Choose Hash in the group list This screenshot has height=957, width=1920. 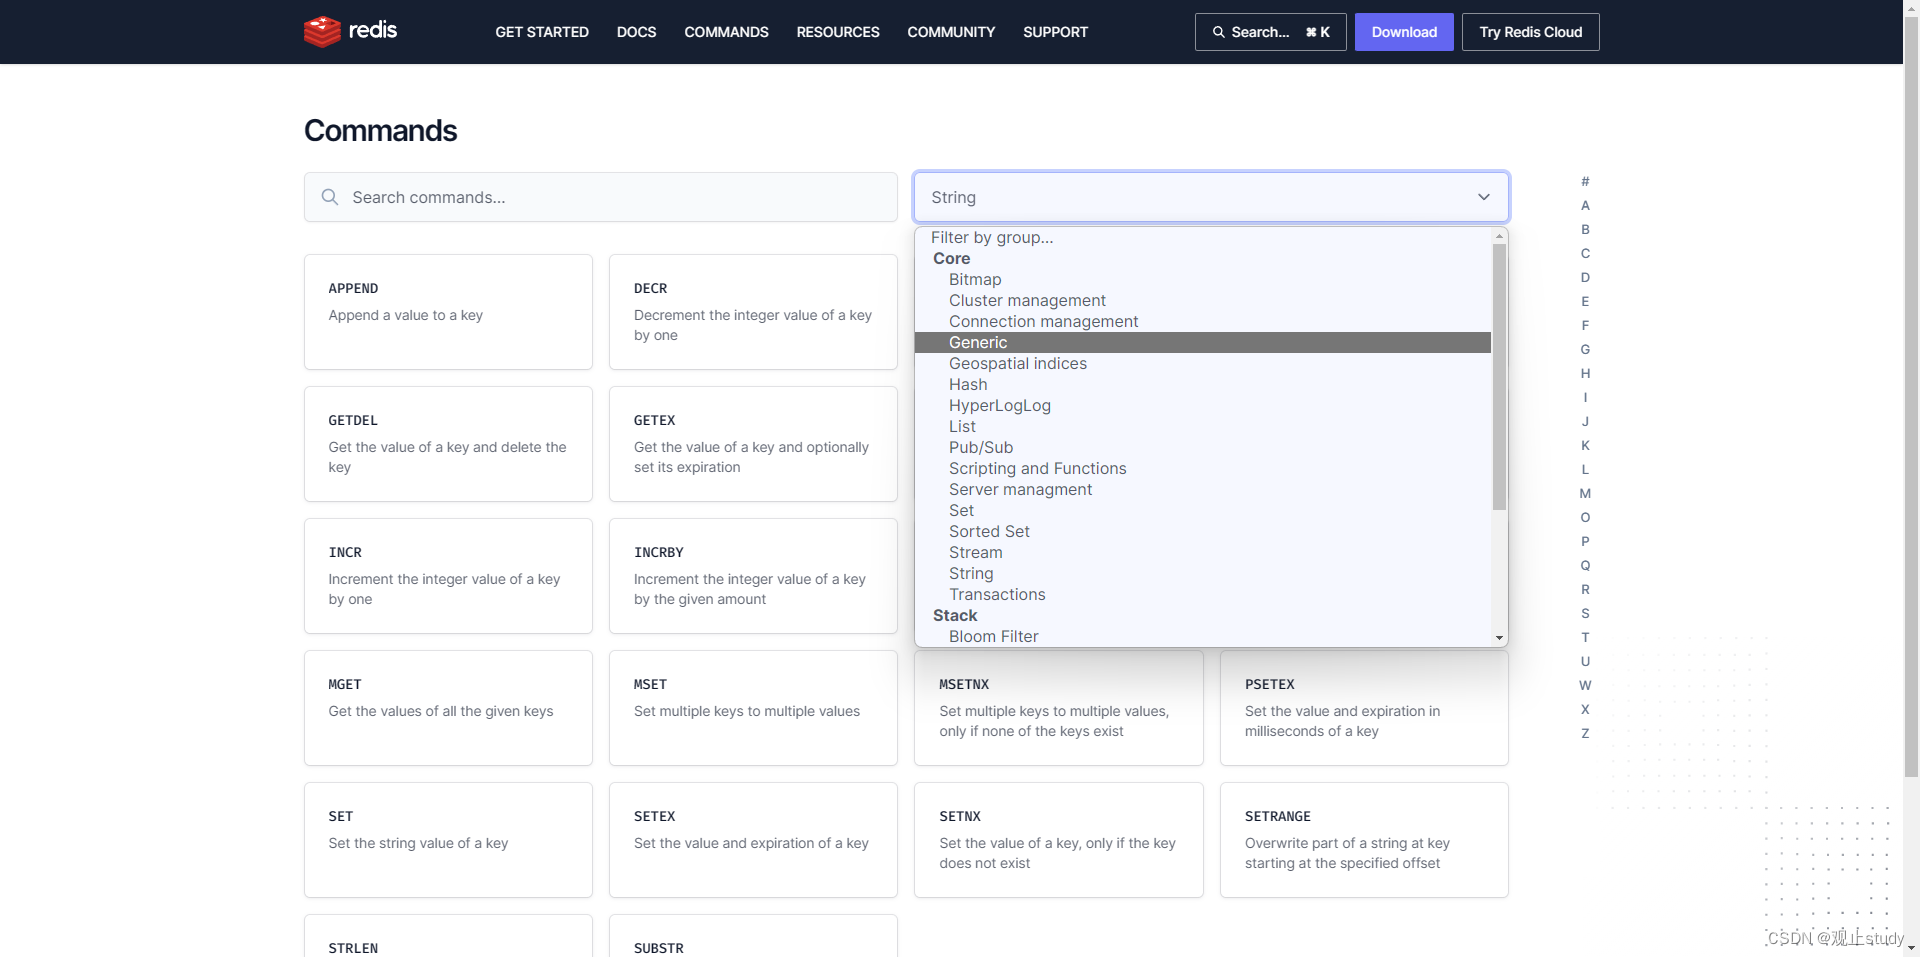point(1203,384)
